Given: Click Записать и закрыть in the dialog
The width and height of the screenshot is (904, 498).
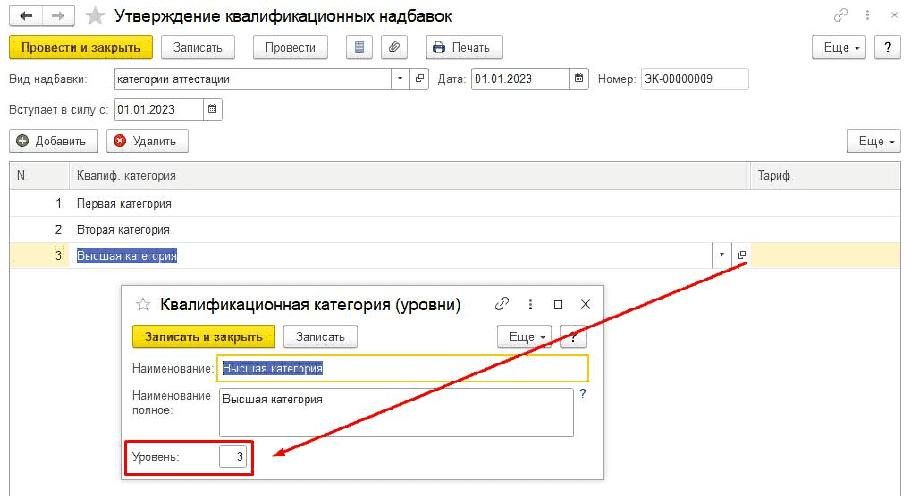Looking at the screenshot, I should click(204, 337).
